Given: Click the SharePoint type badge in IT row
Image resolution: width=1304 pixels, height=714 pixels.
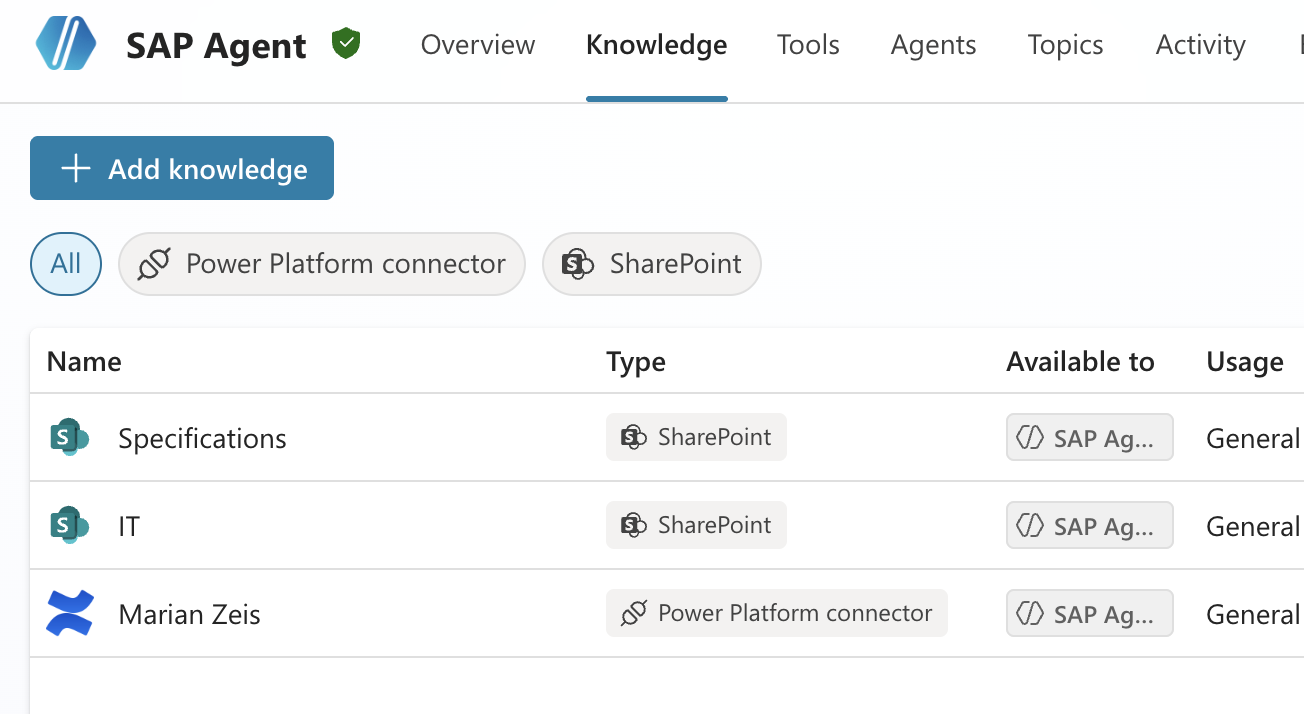Looking at the screenshot, I should click(696, 525).
